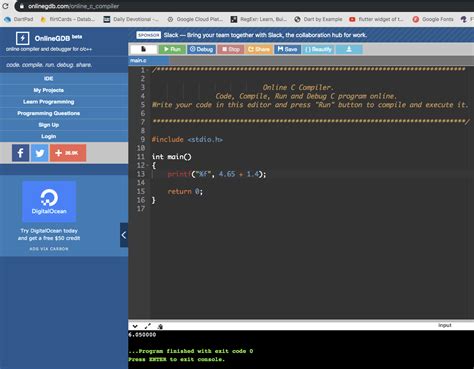Open the Google Fonts bookmark
The image size is (474, 369).
(433, 19)
